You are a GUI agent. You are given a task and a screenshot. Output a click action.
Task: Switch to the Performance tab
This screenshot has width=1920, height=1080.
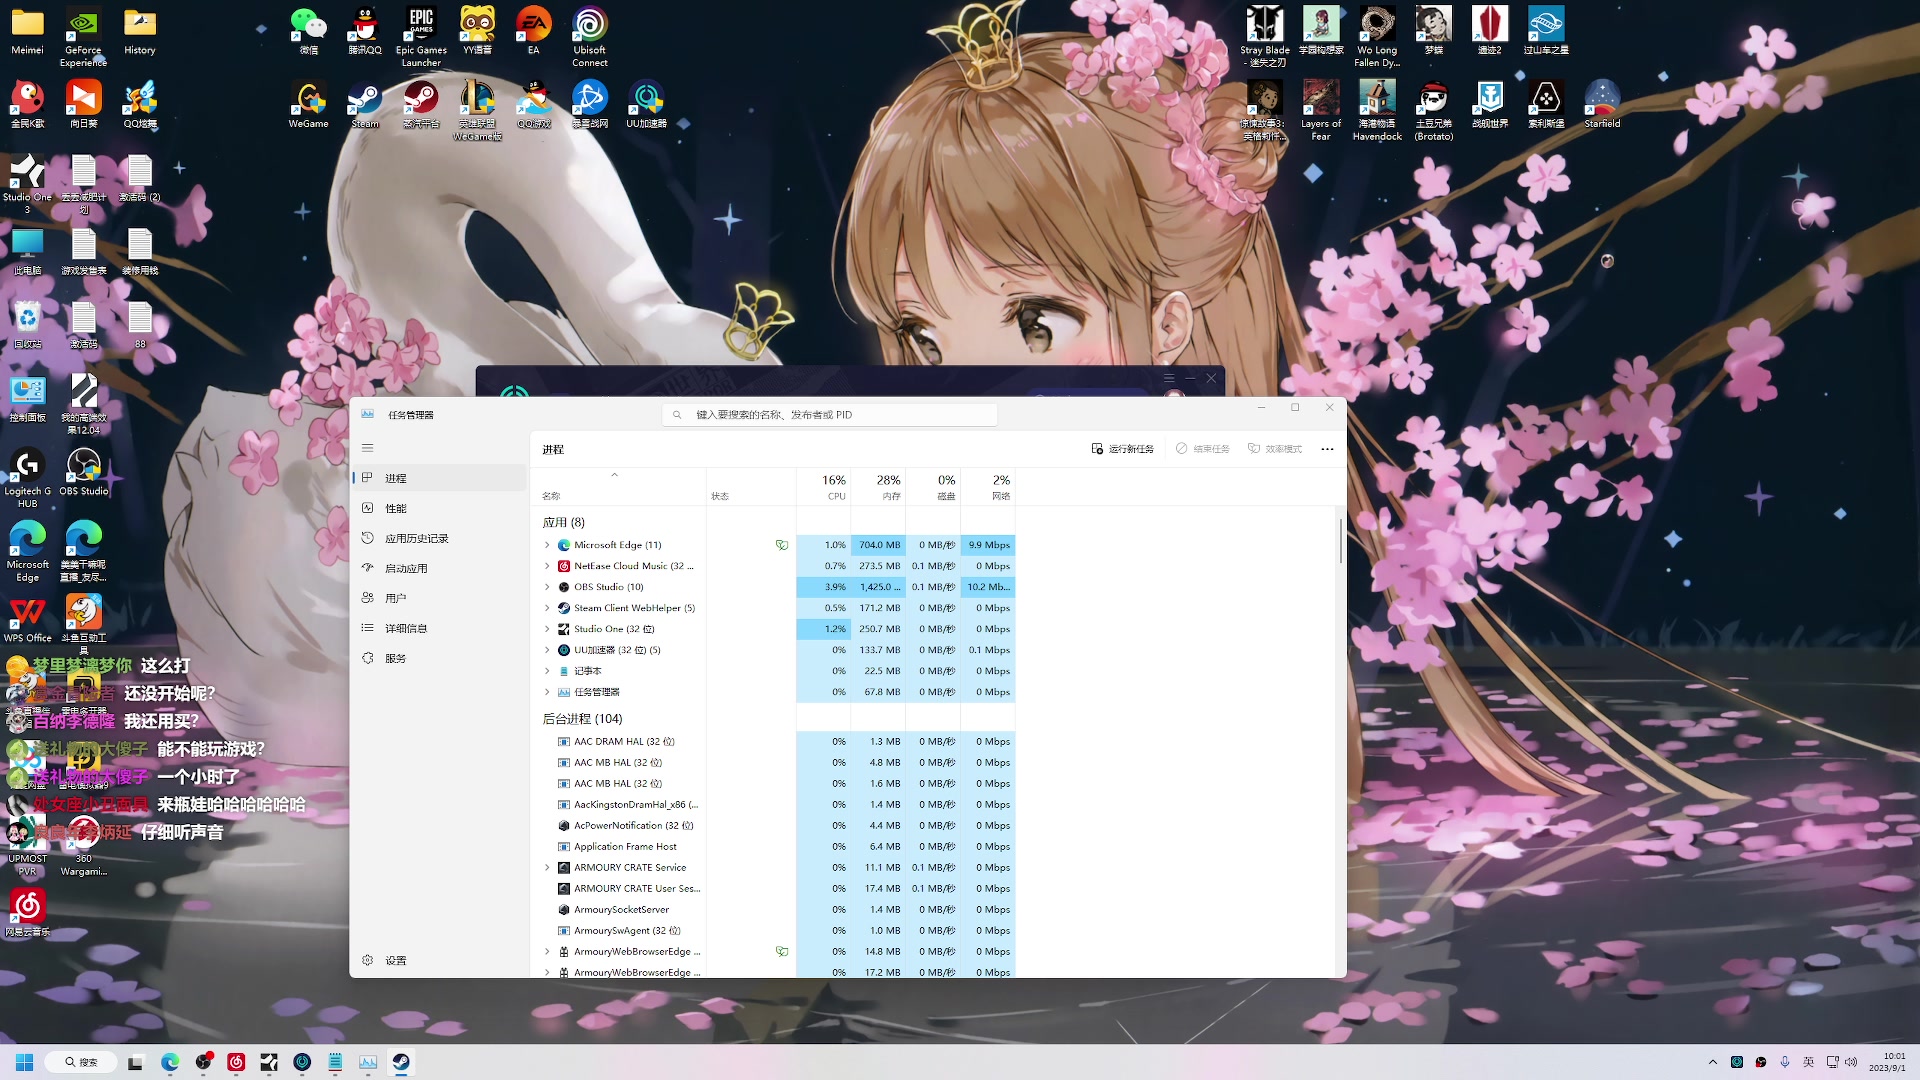(440, 508)
